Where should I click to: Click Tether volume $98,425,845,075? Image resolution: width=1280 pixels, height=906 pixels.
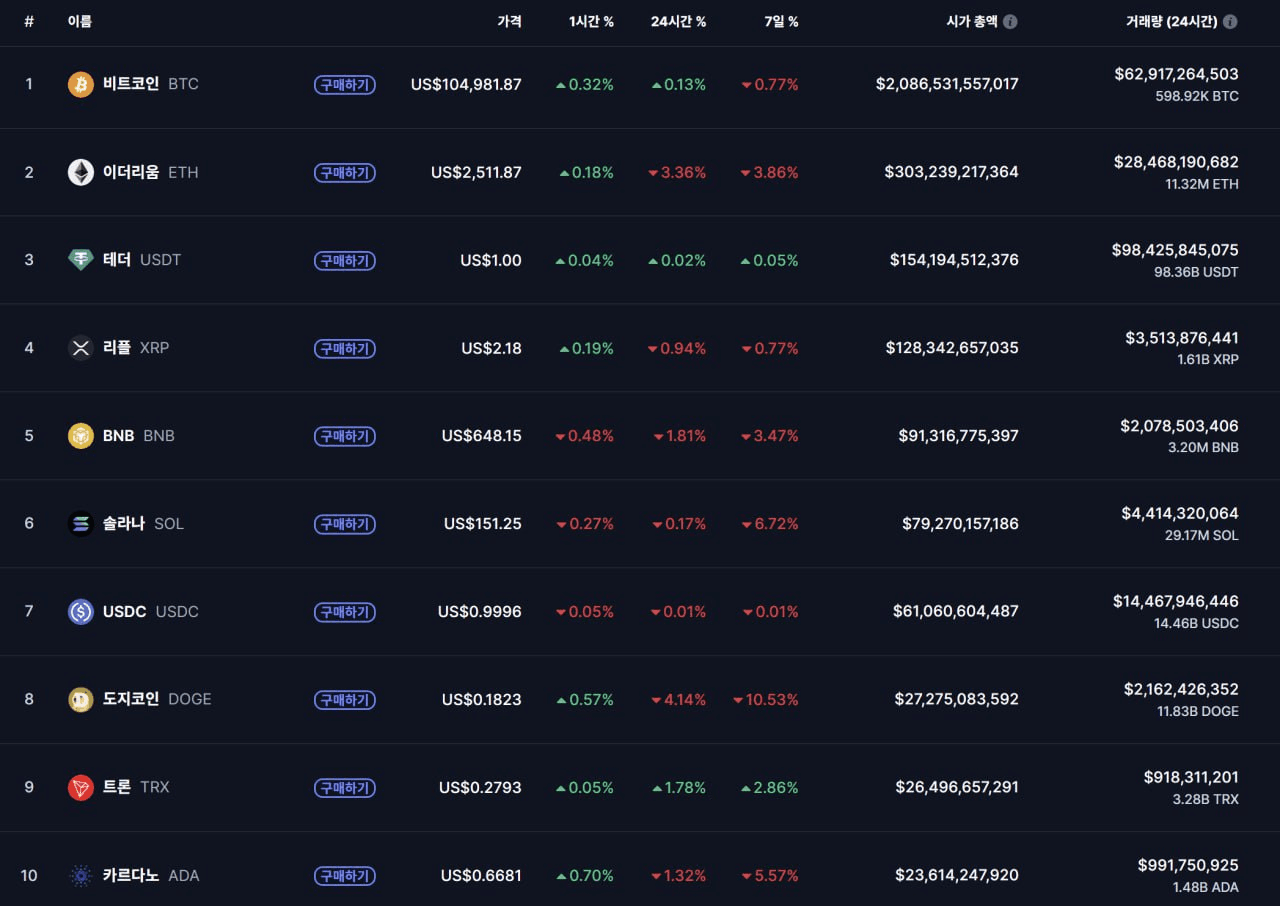point(1175,250)
